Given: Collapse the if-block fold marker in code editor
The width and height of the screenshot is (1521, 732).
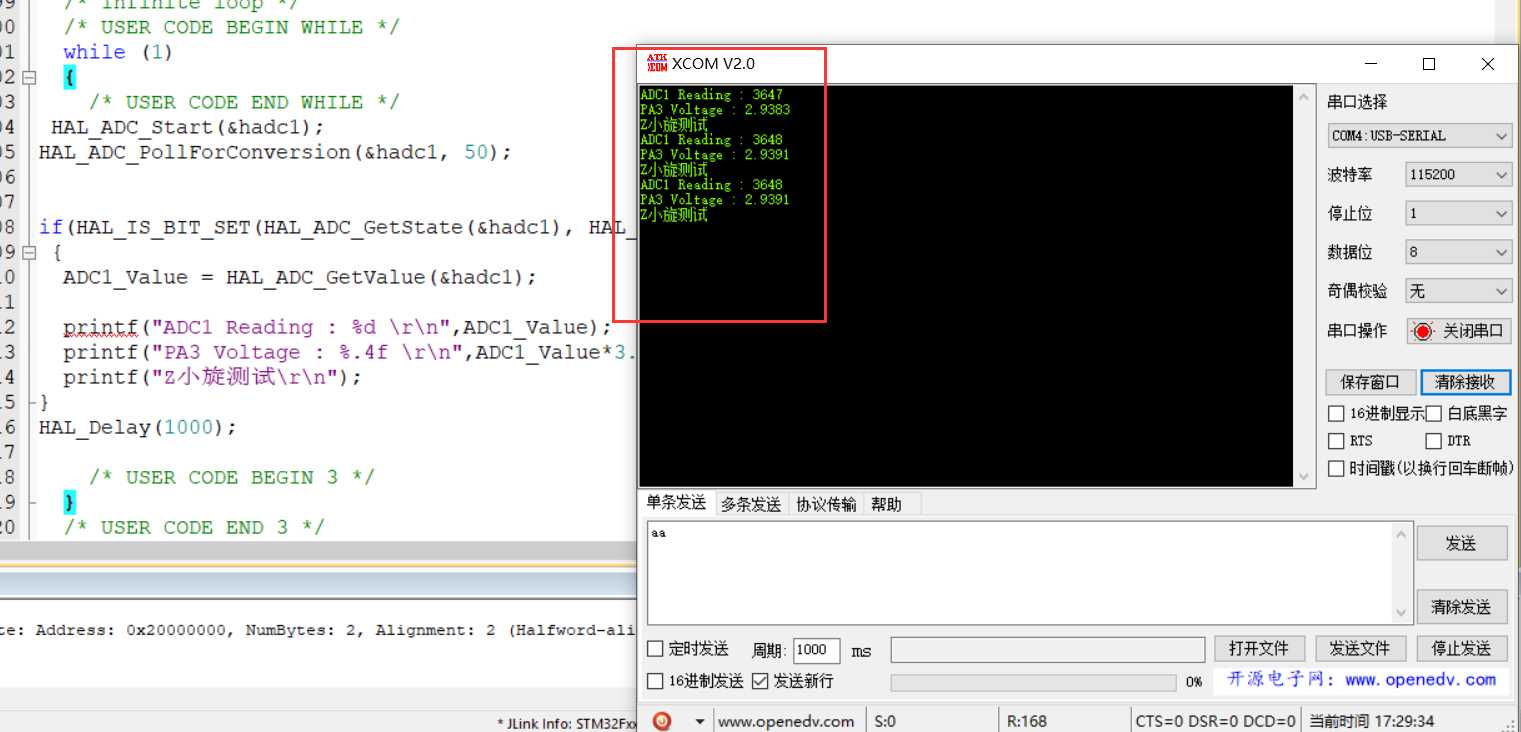Looking at the screenshot, I should (x=29, y=252).
